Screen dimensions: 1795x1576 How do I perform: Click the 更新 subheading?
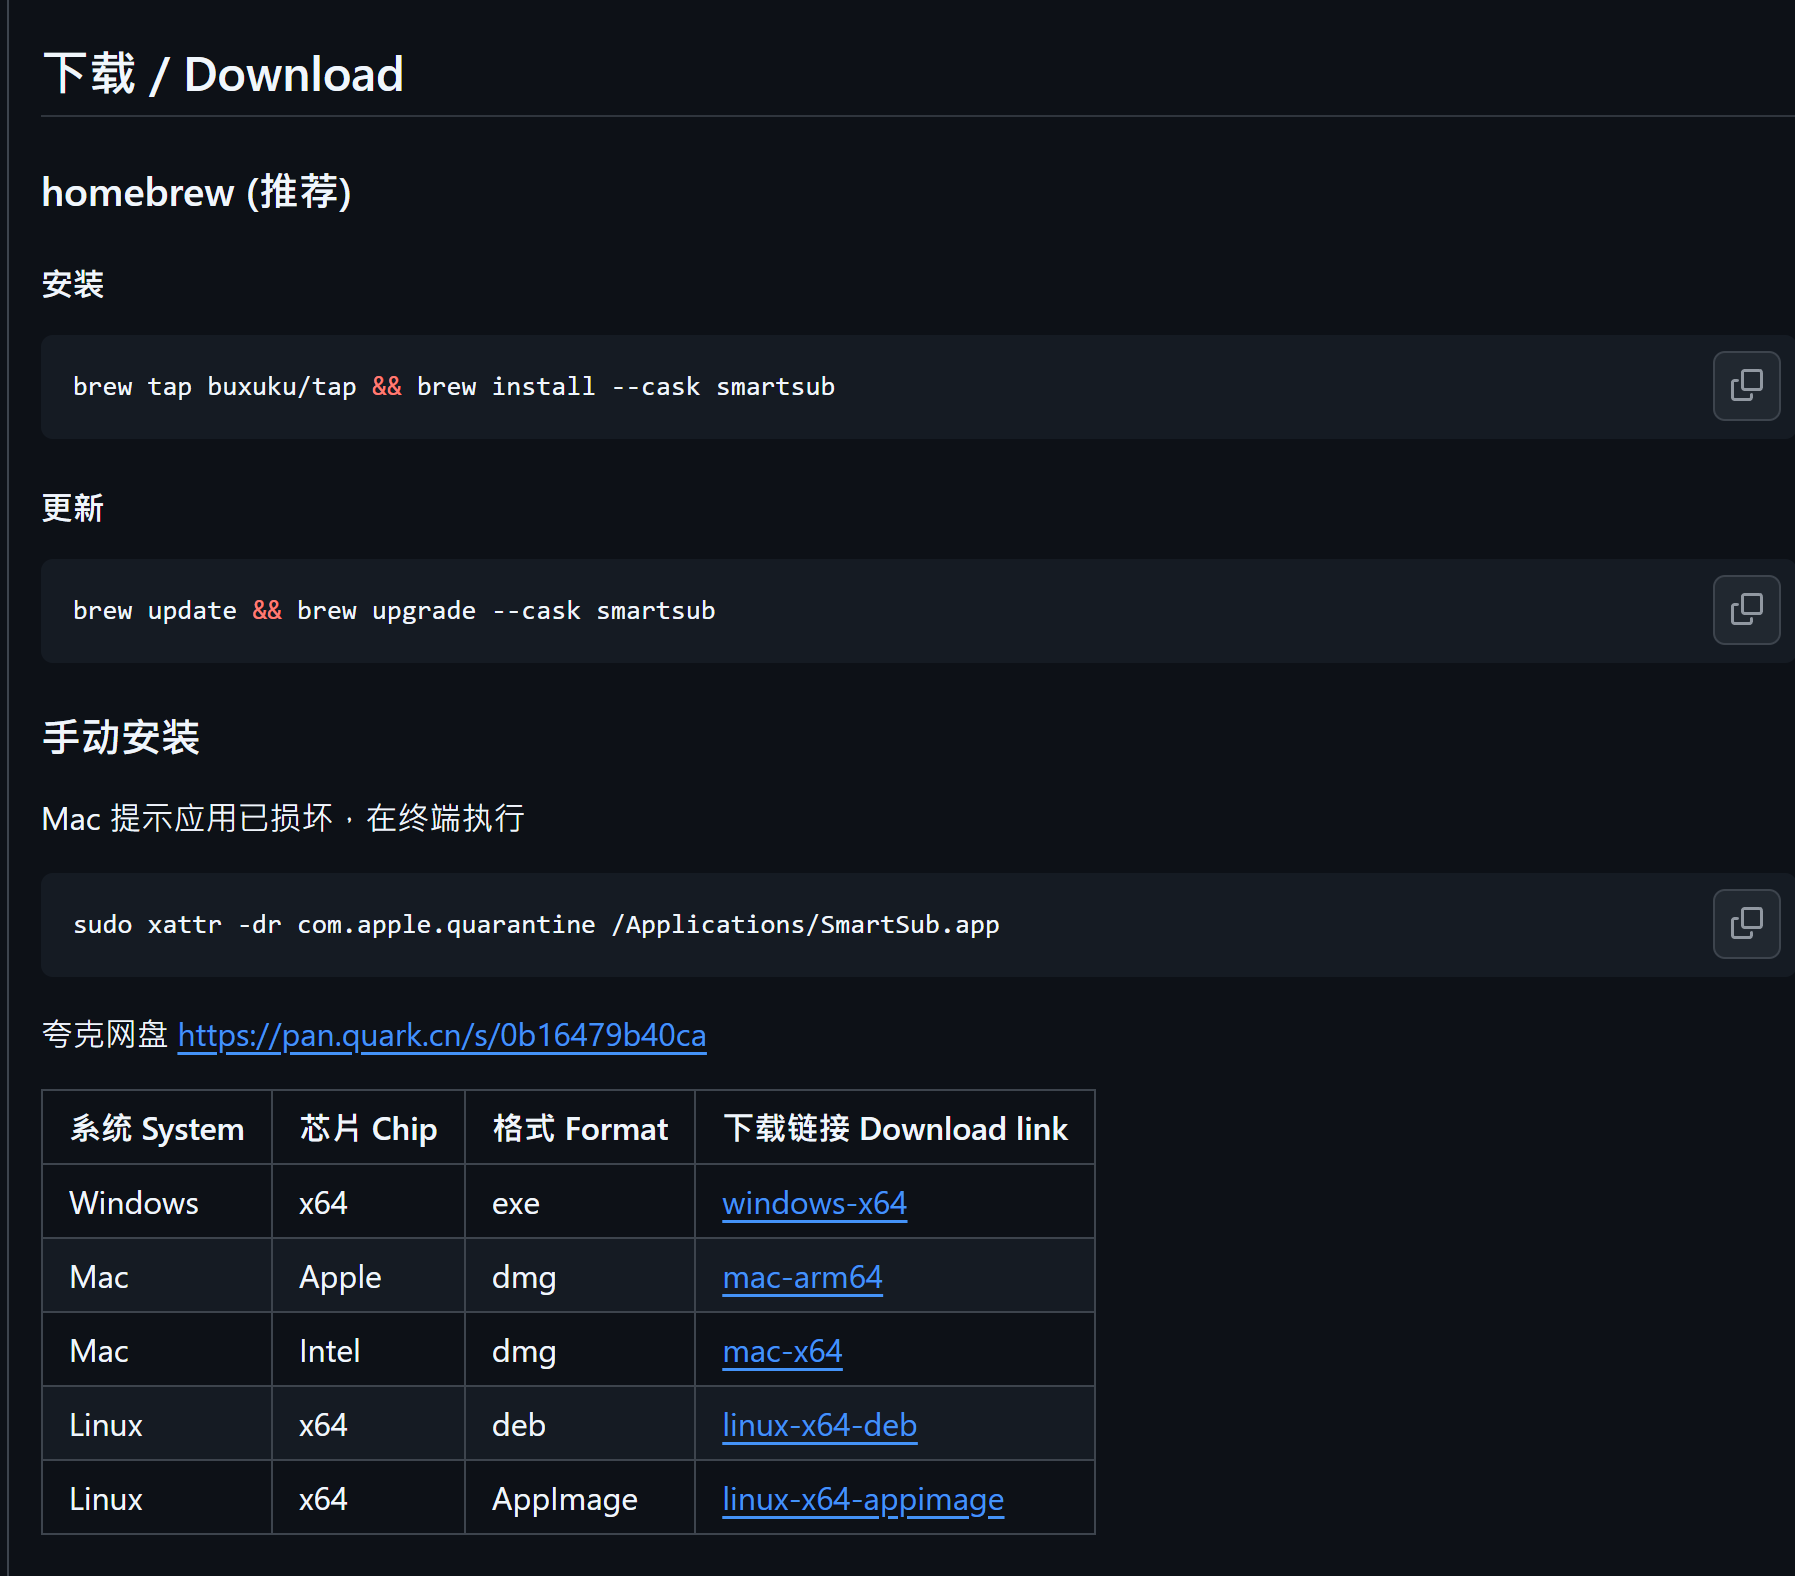click(x=73, y=508)
